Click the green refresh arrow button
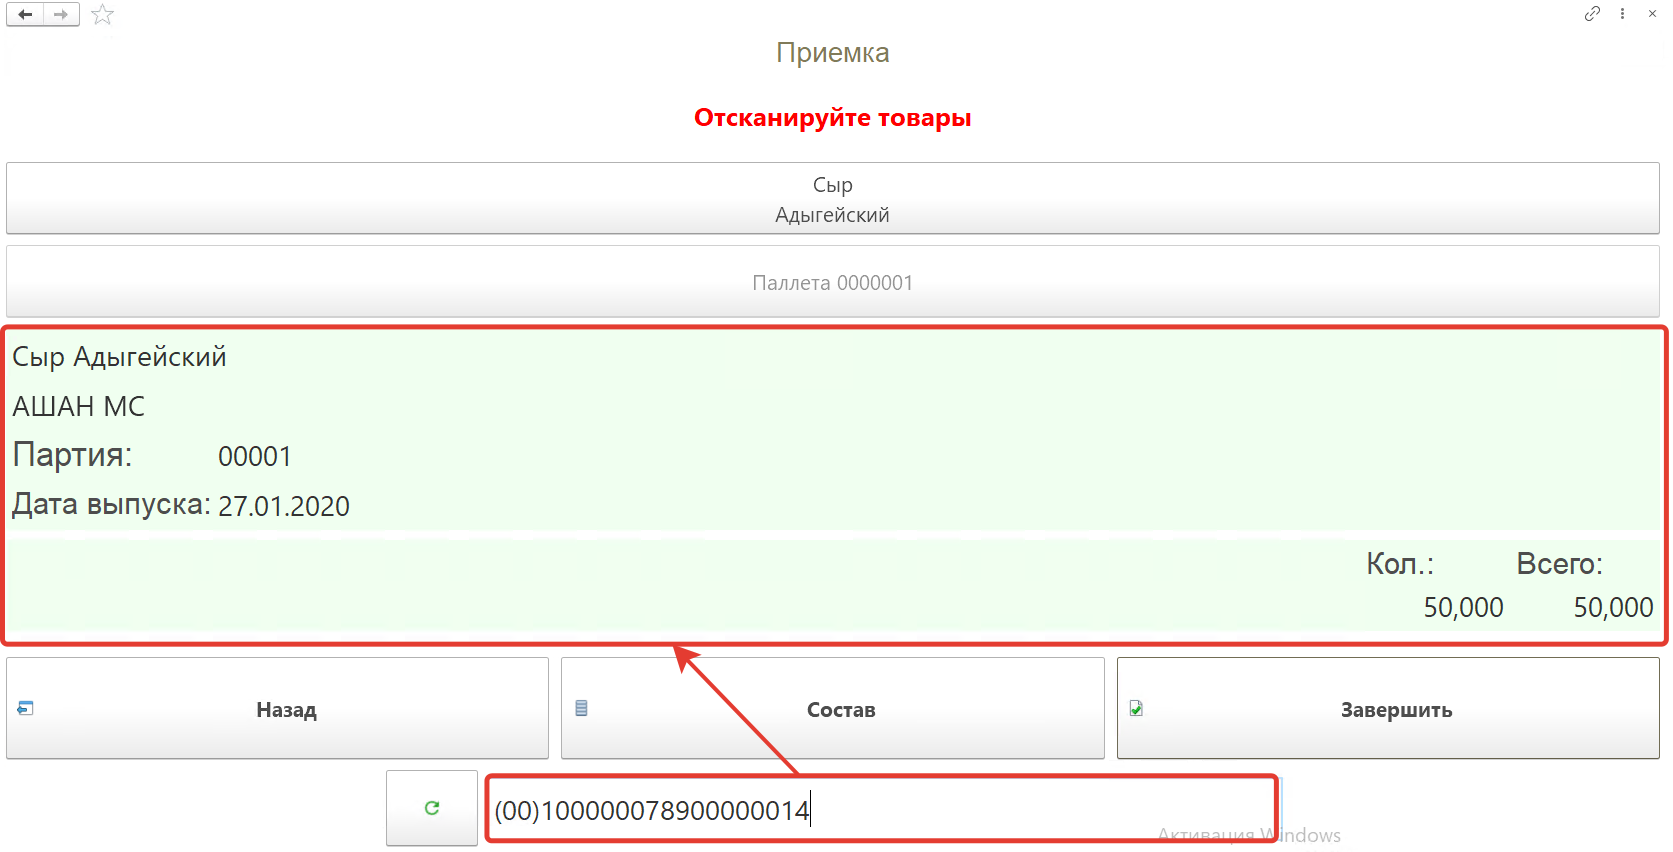The image size is (1673, 852). tap(432, 808)
